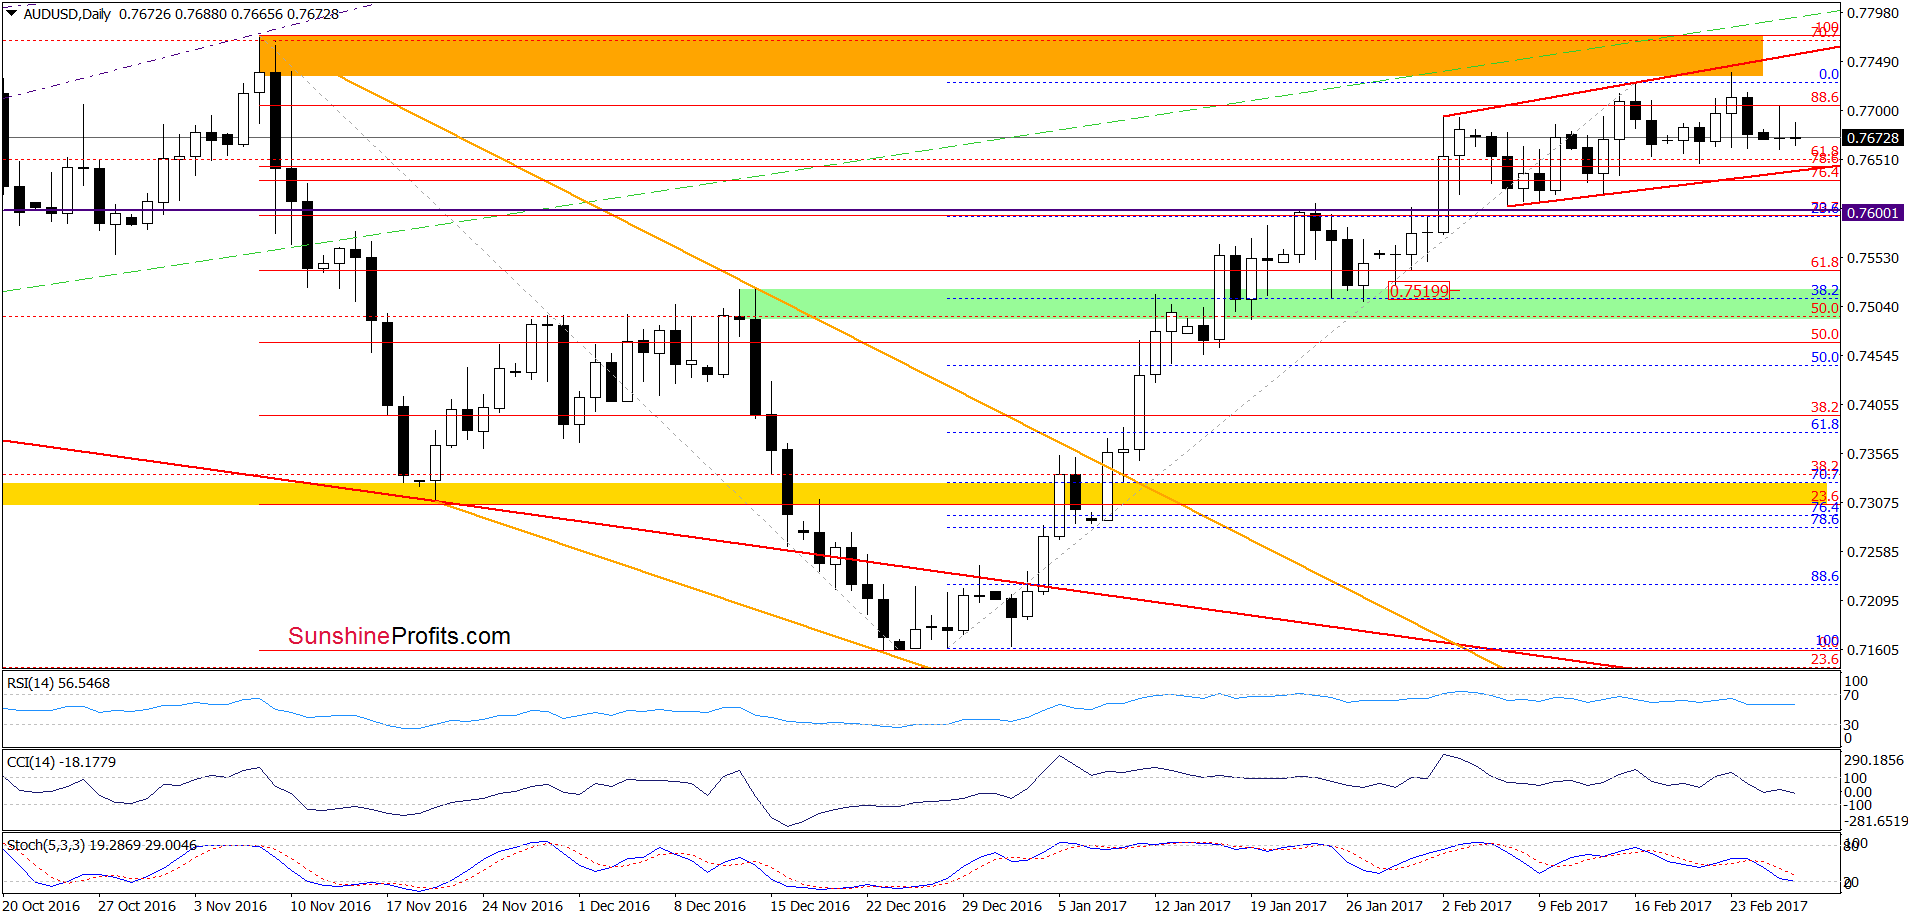Viewport: 1908px width, 920px height.
Task: Click the 0.73075 price axis value
Action: click(1872, 503)
